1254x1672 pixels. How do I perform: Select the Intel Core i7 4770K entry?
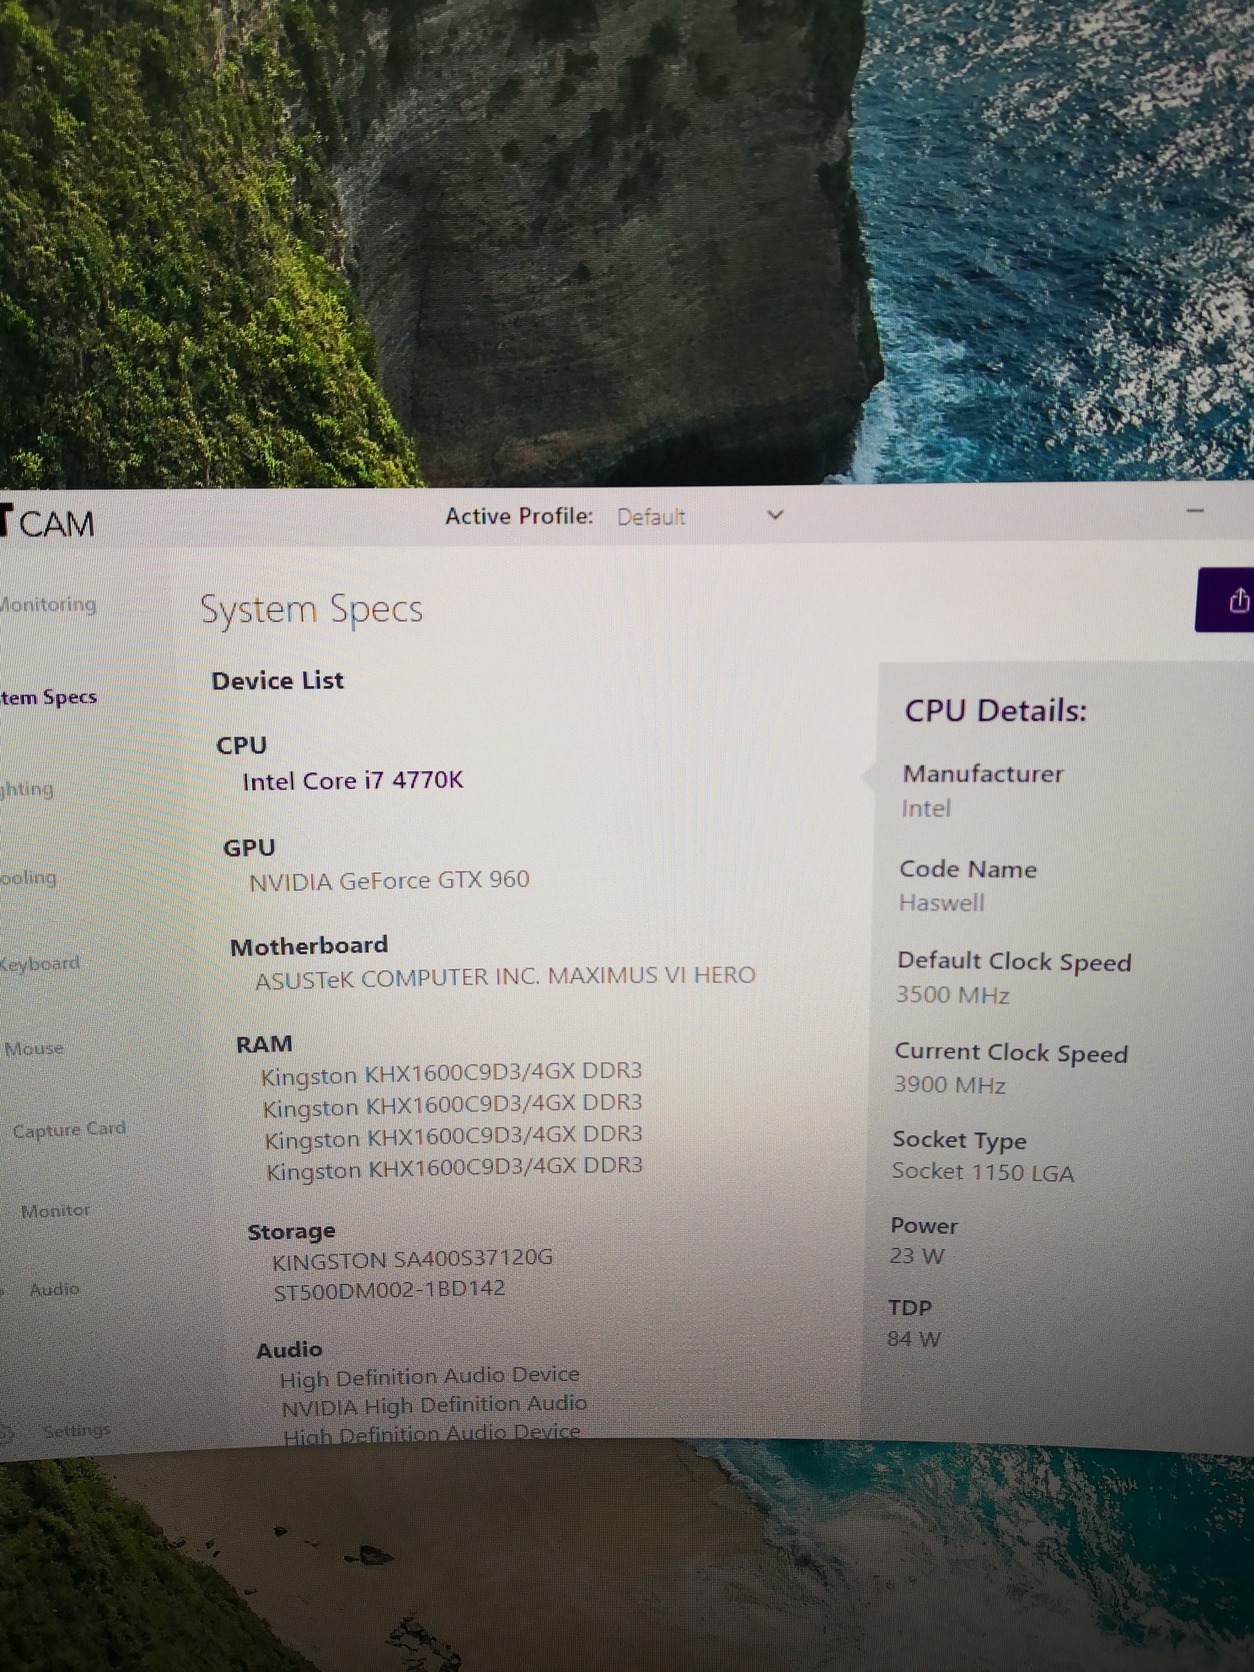click(x=353, y=780)
